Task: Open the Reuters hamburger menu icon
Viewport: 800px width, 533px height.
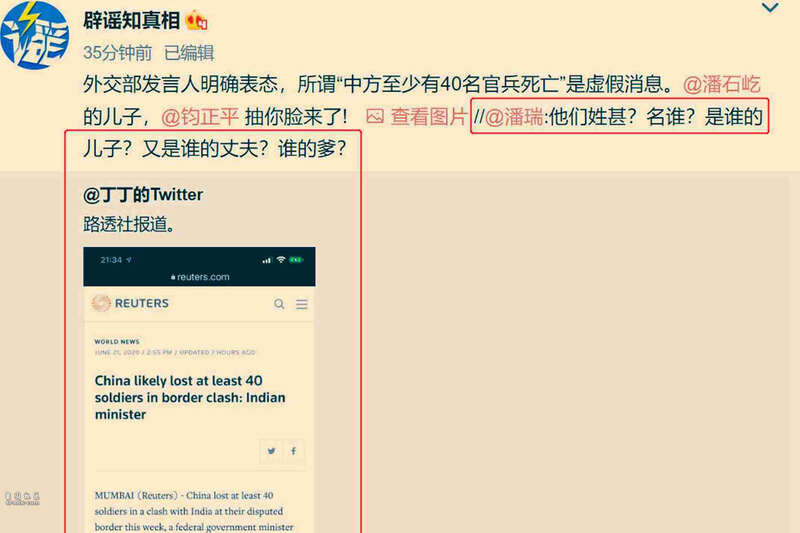Action: click(302, 304)
